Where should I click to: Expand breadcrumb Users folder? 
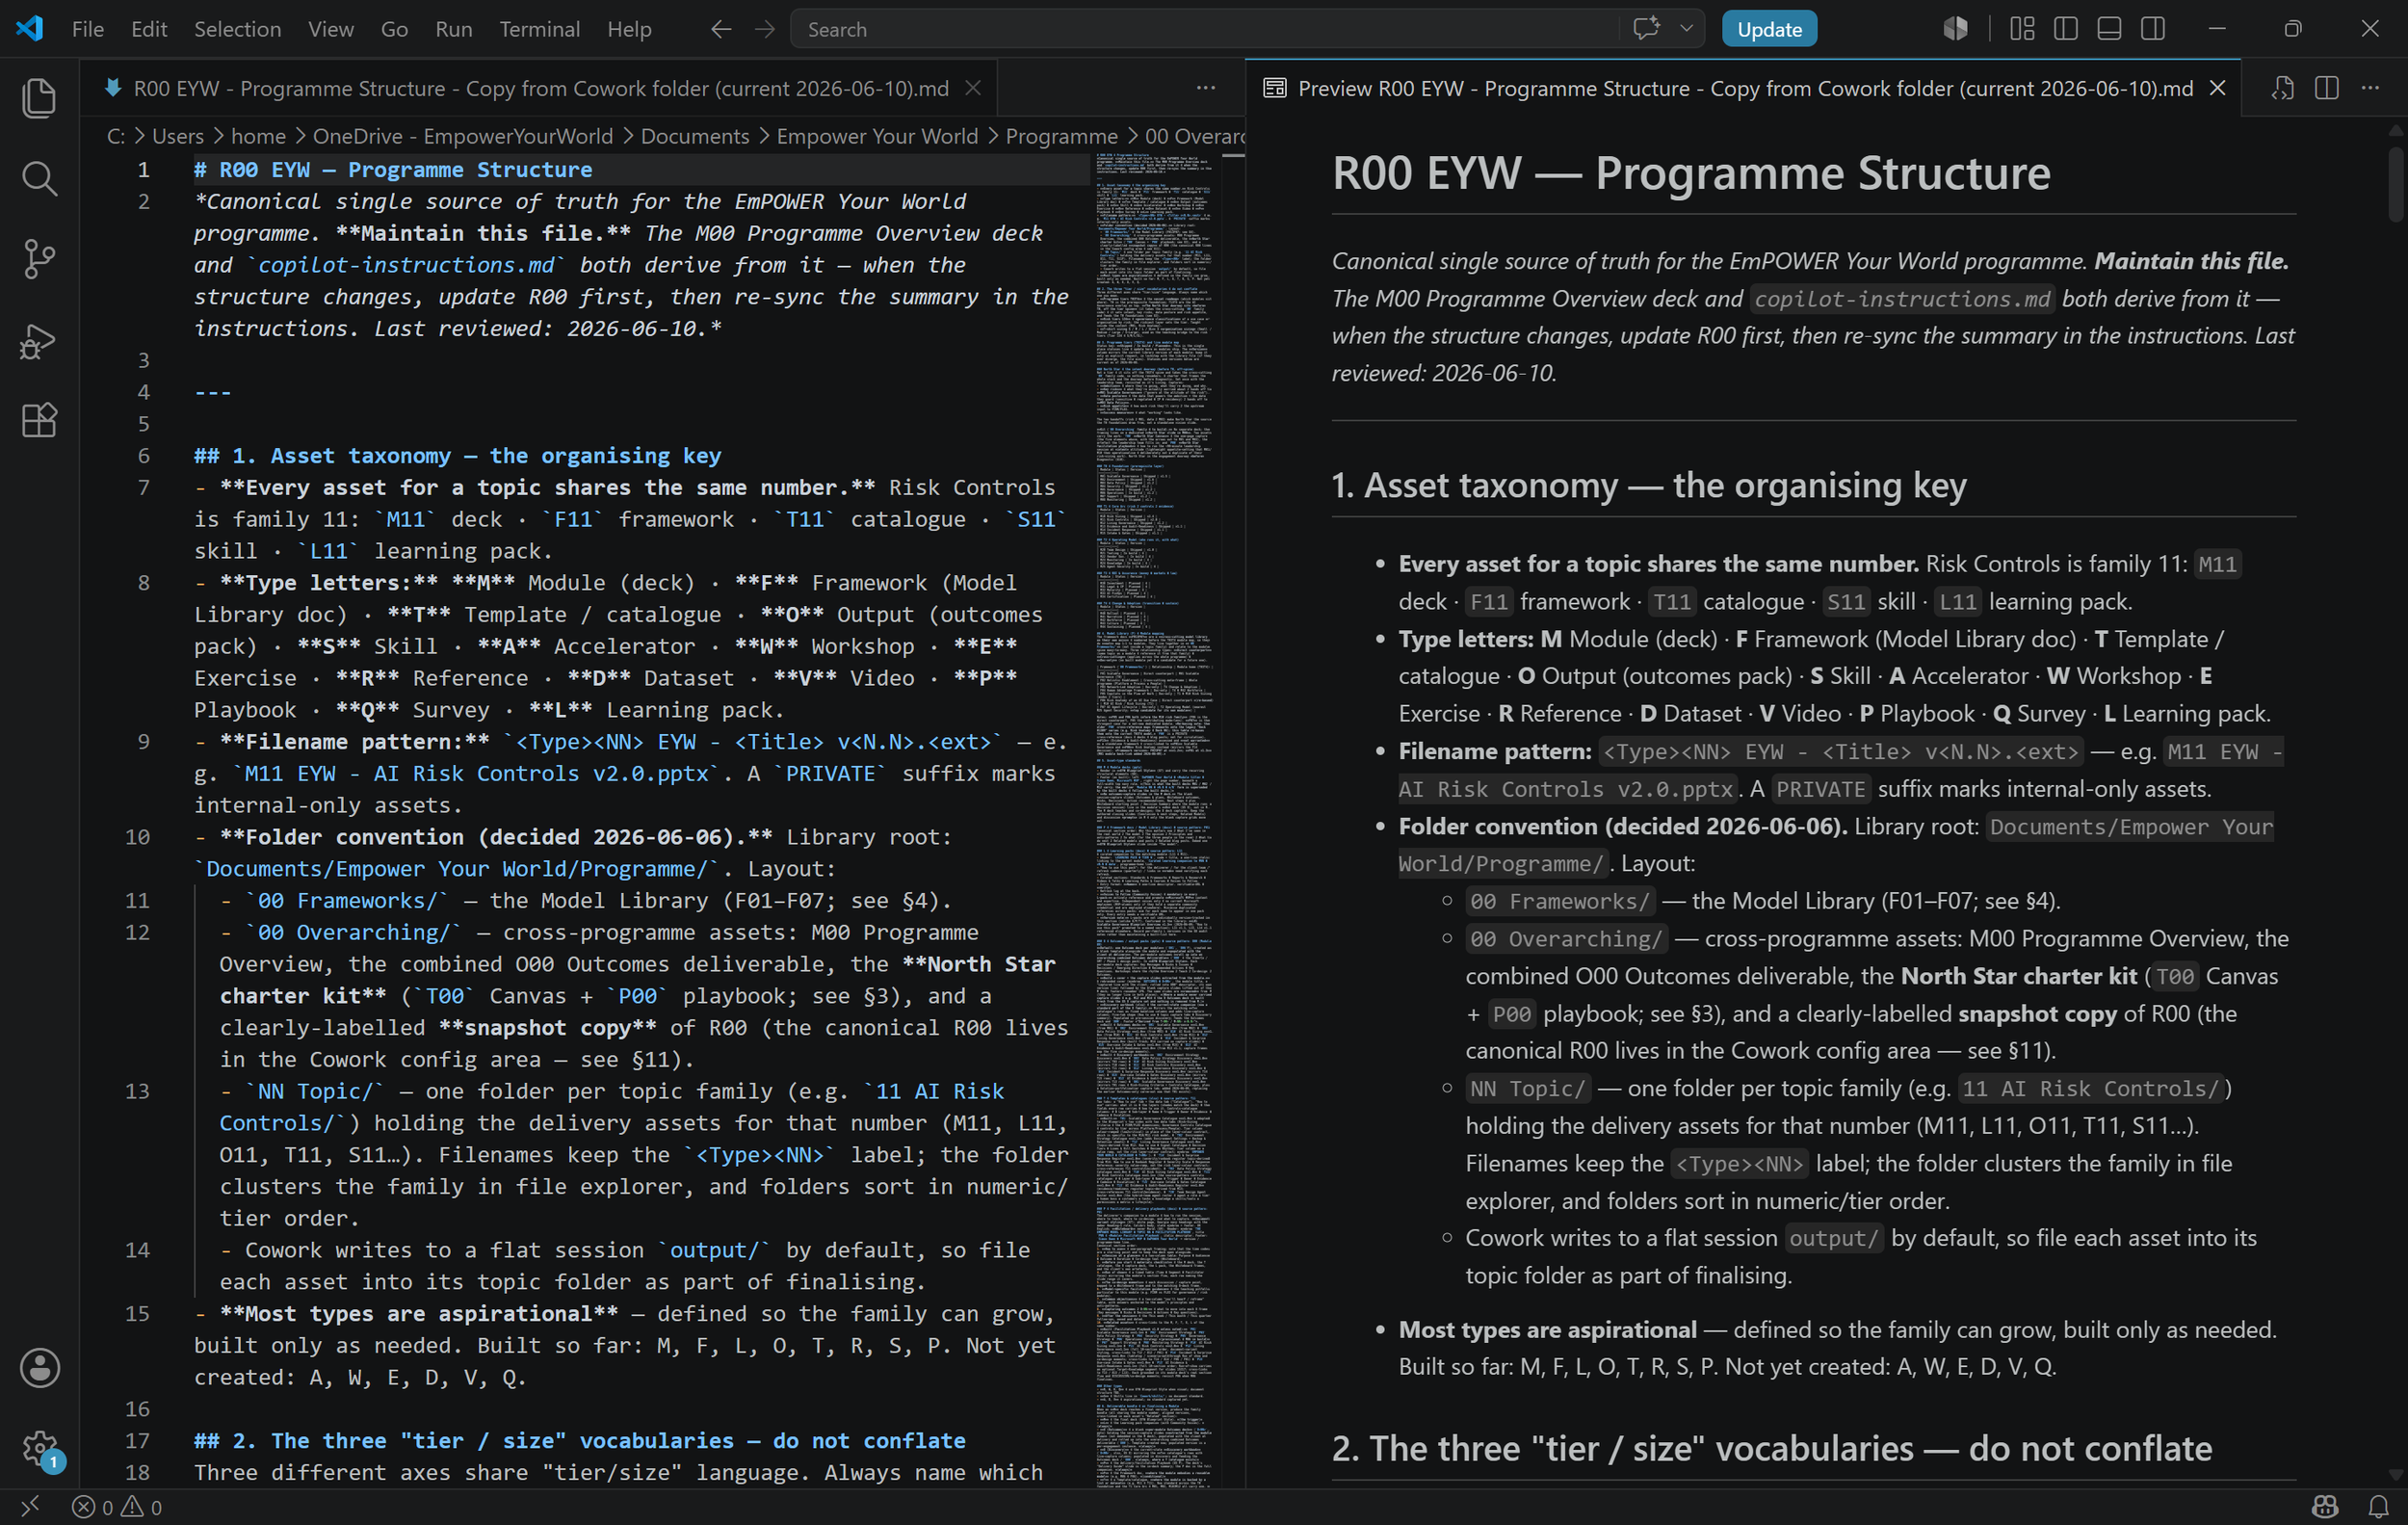(x=178, y=136)
